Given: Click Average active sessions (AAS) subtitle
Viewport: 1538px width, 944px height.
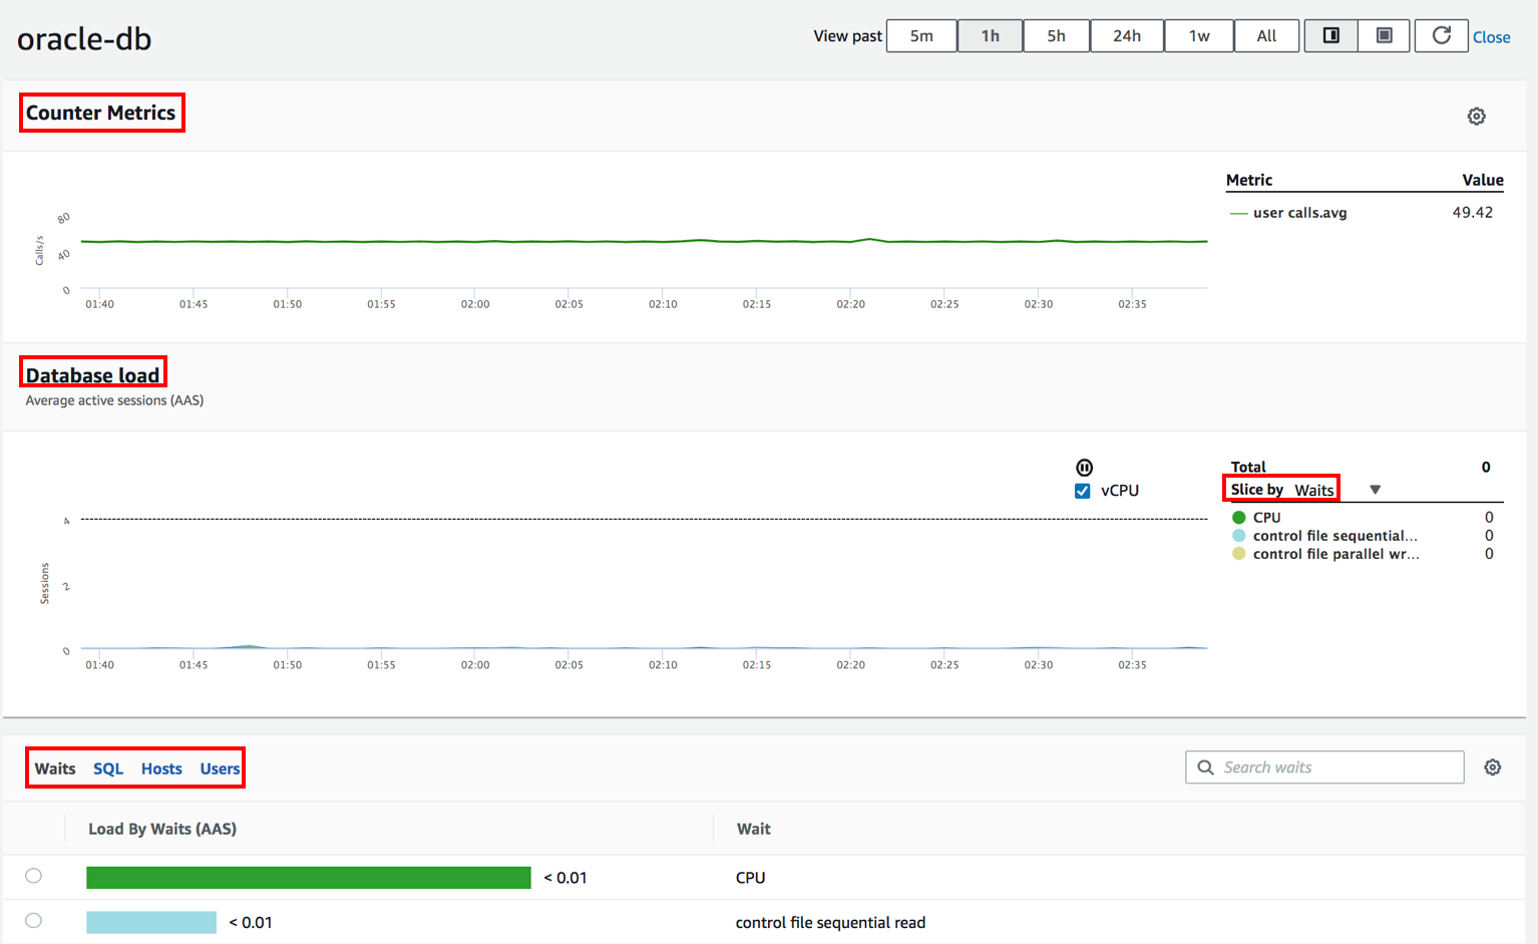Looking at the screenshot, I should pos(114,400).
